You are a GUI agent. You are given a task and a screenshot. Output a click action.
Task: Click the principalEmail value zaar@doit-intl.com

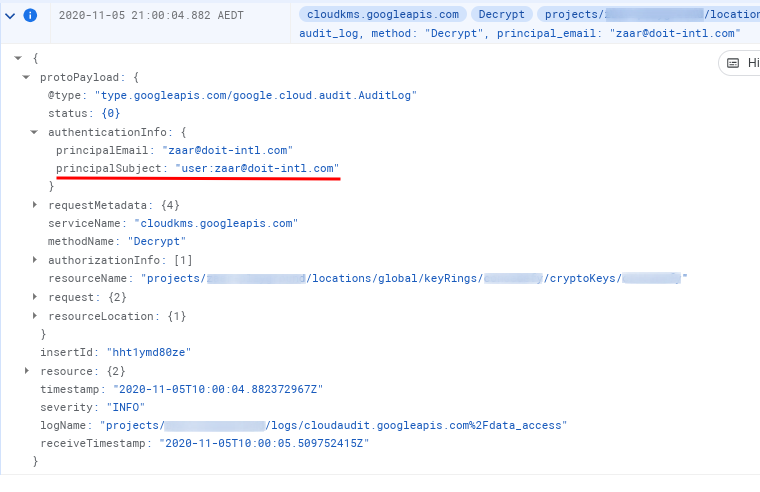[x=227, y=150]
